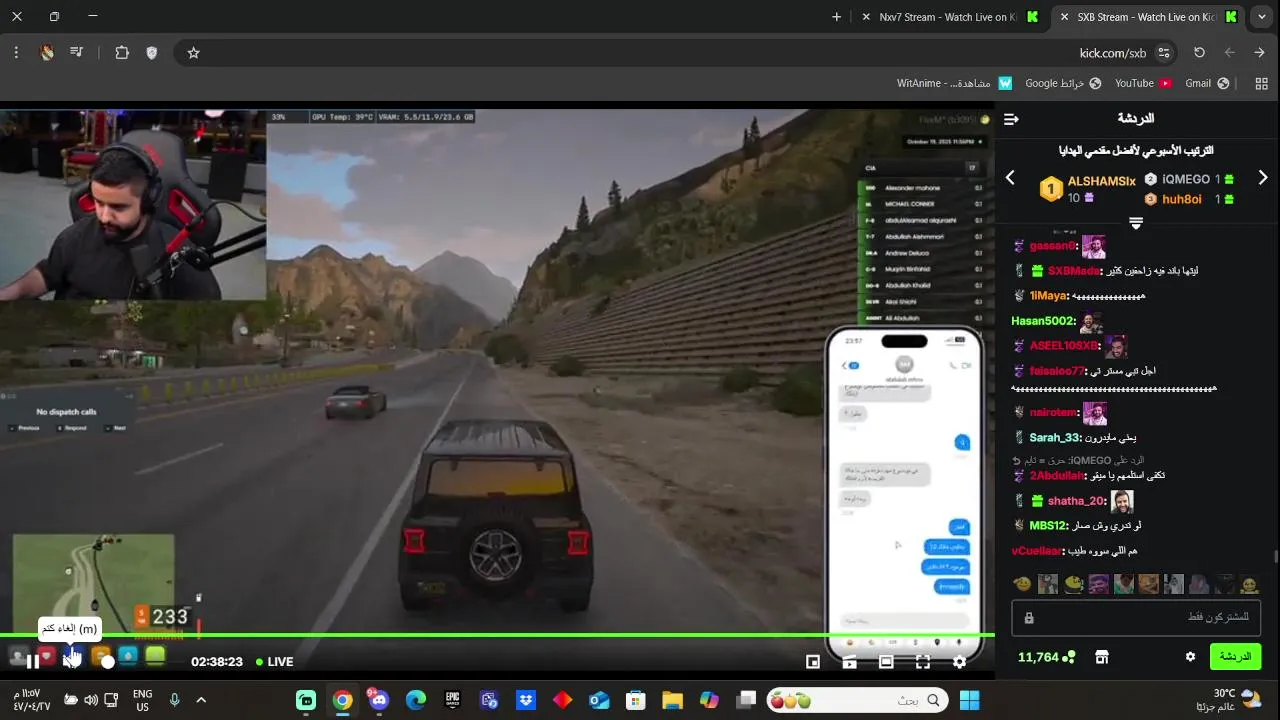The width and height of the screenshot is (1280, 720).
Task: Adjust the player volume slider knob
Action: coord(108,662)
